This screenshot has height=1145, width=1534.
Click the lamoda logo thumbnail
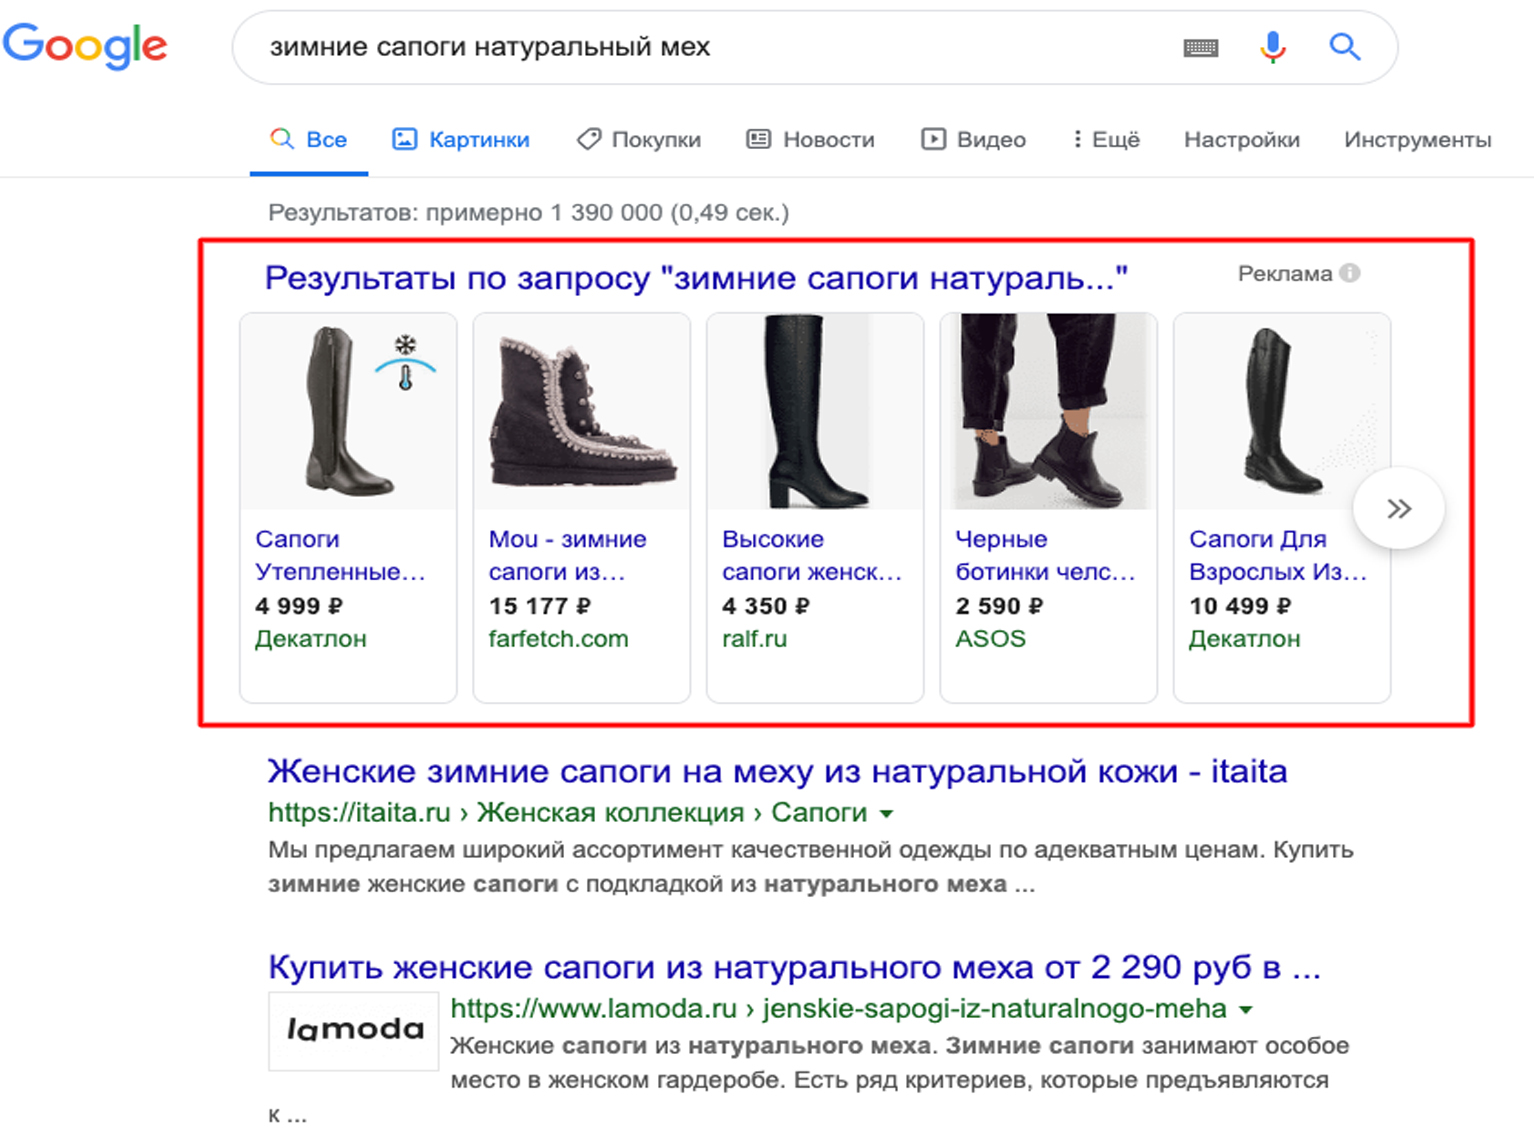pyautogui.click(x=354, y=1030)
